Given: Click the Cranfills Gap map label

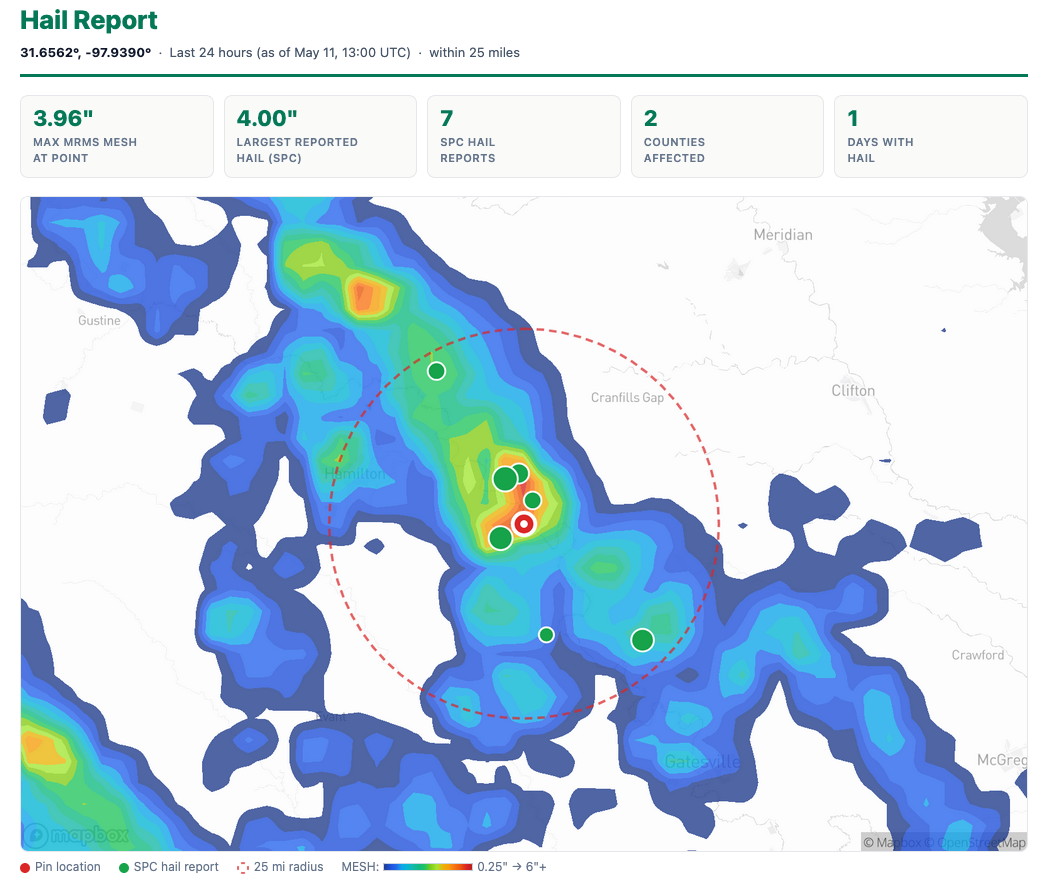Looking at the screenshot, I should click(x=628, y=398).
